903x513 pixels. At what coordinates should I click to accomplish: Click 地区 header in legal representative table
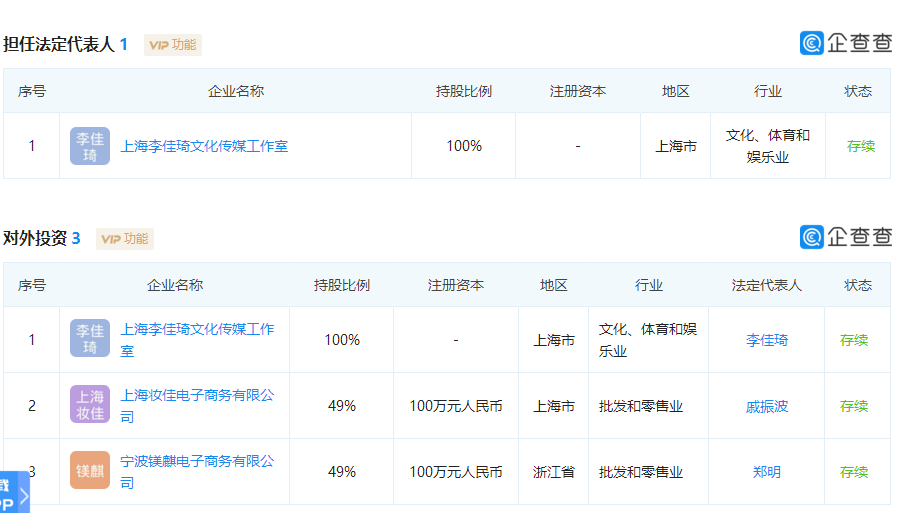point(676,91)
